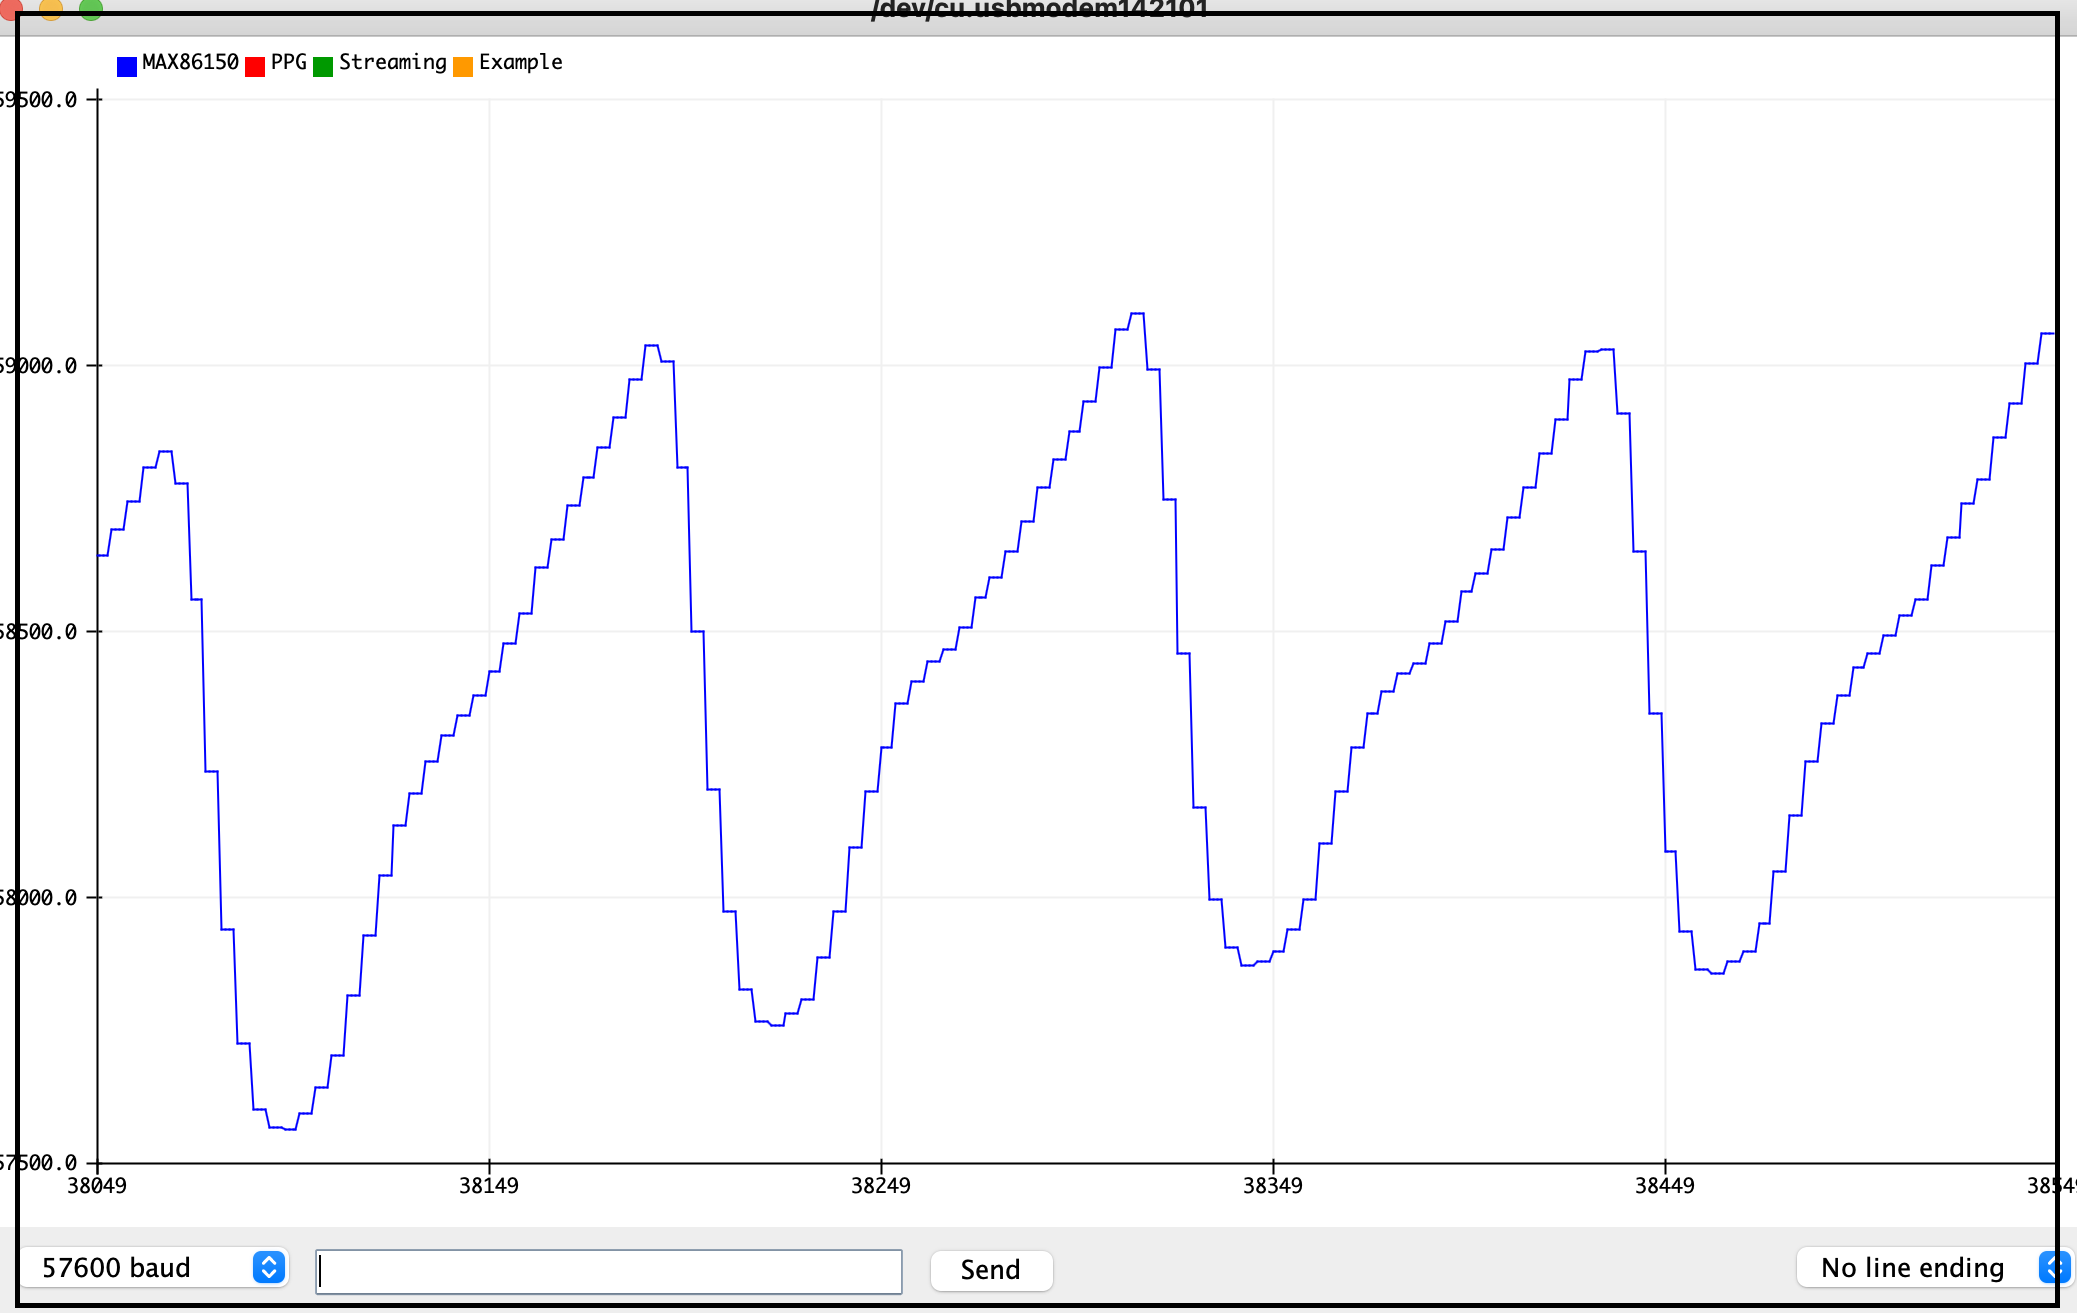Focus the serial message input field

609,1271
